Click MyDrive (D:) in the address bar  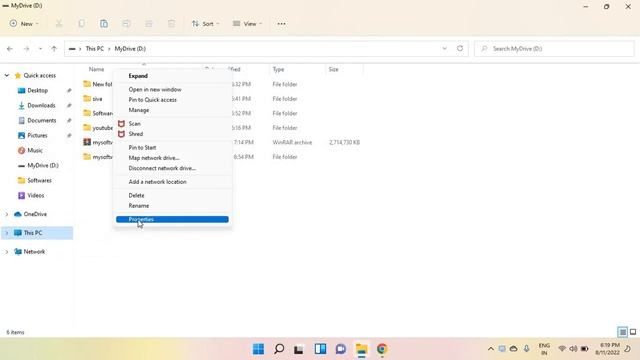click(130, 49)
